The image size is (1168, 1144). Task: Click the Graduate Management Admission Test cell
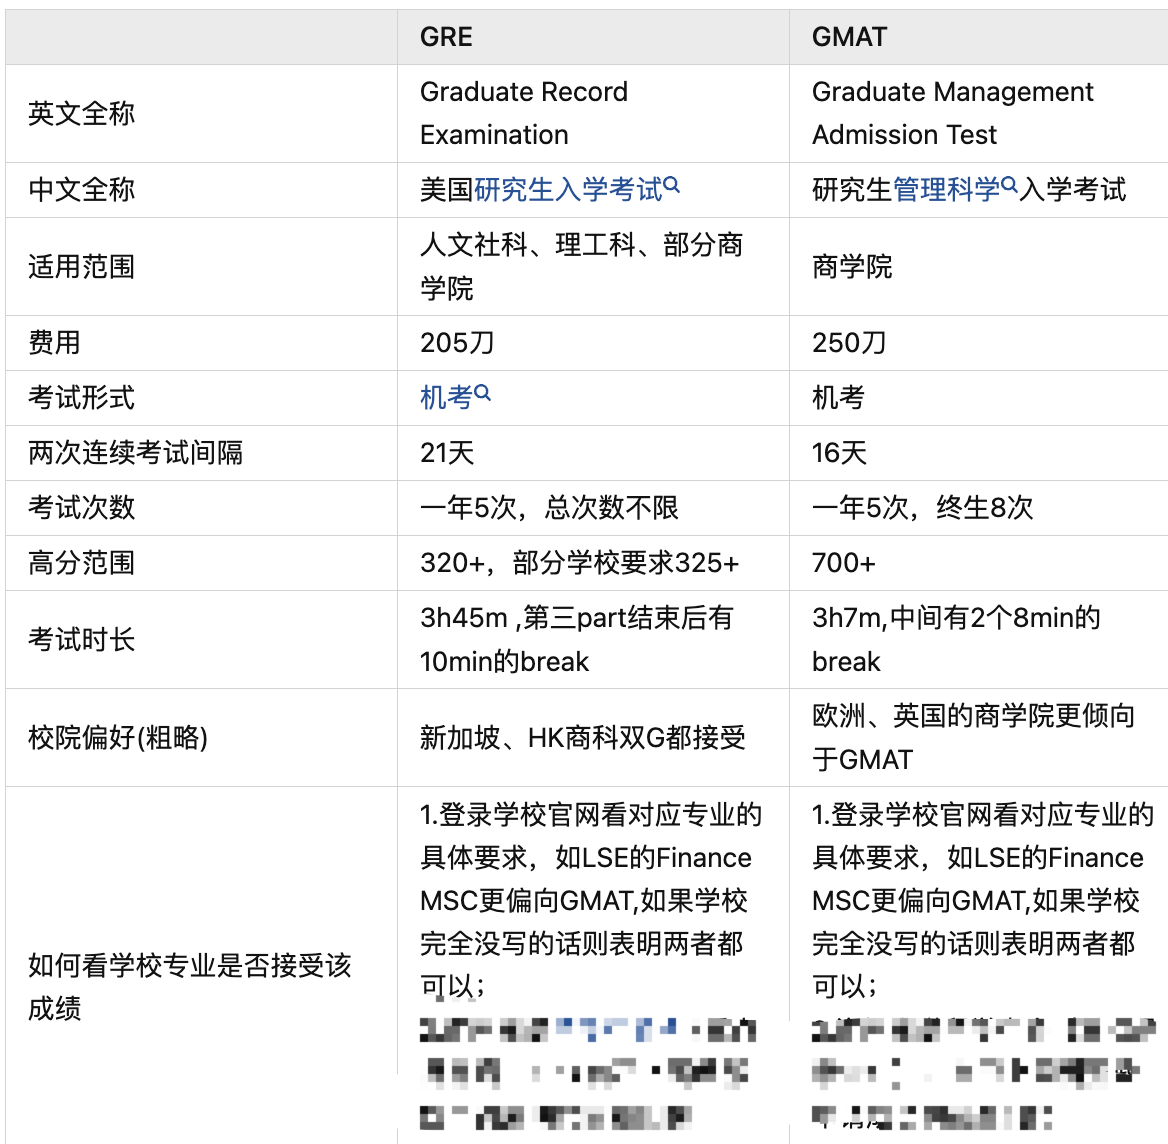[951, 113]
